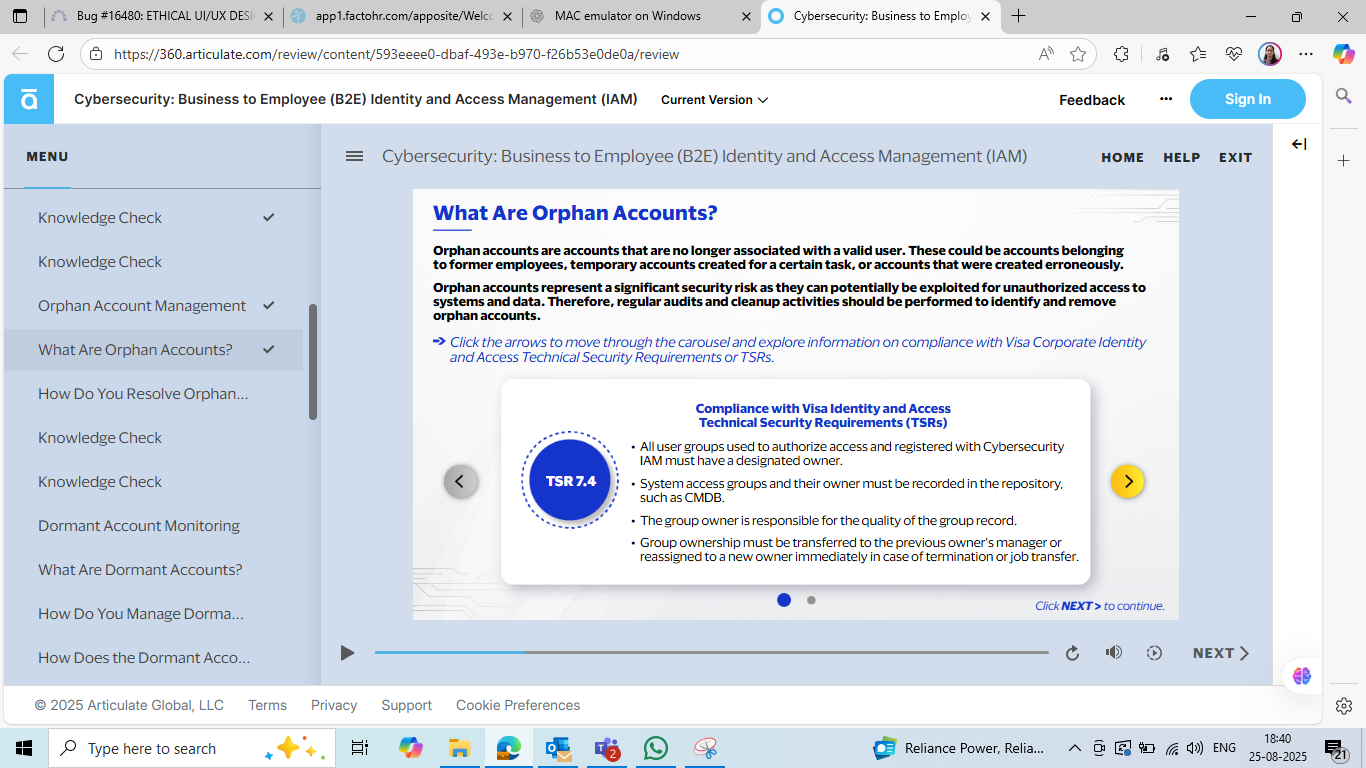Open the read aloud icon in the address bar

pos(1046,54)
